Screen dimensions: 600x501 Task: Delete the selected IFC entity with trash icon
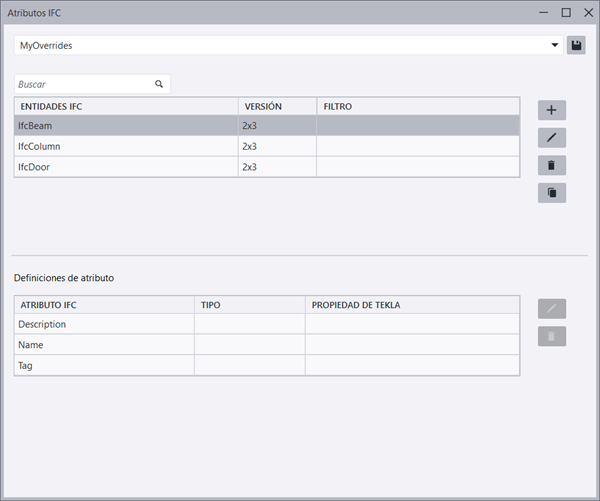pos(551,165)
